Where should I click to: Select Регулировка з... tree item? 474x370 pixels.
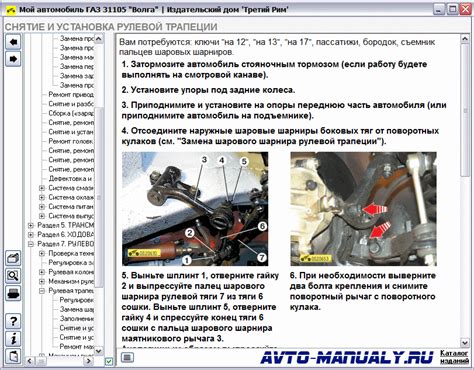[x=71, y=263]
